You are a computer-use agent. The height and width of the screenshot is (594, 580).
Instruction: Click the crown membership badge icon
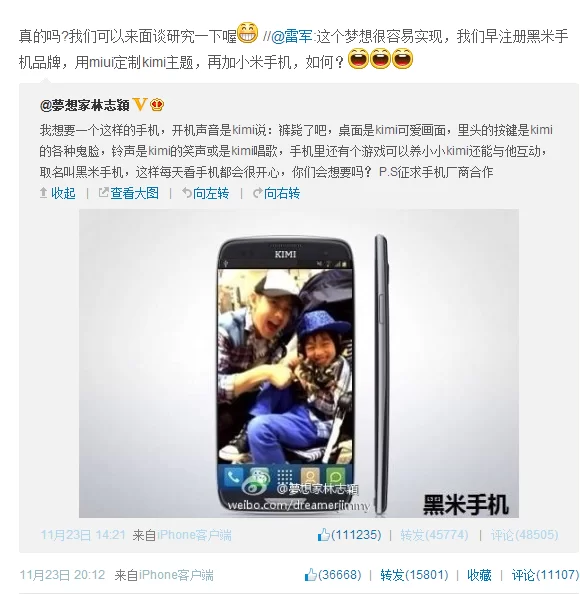pos(157,105)
